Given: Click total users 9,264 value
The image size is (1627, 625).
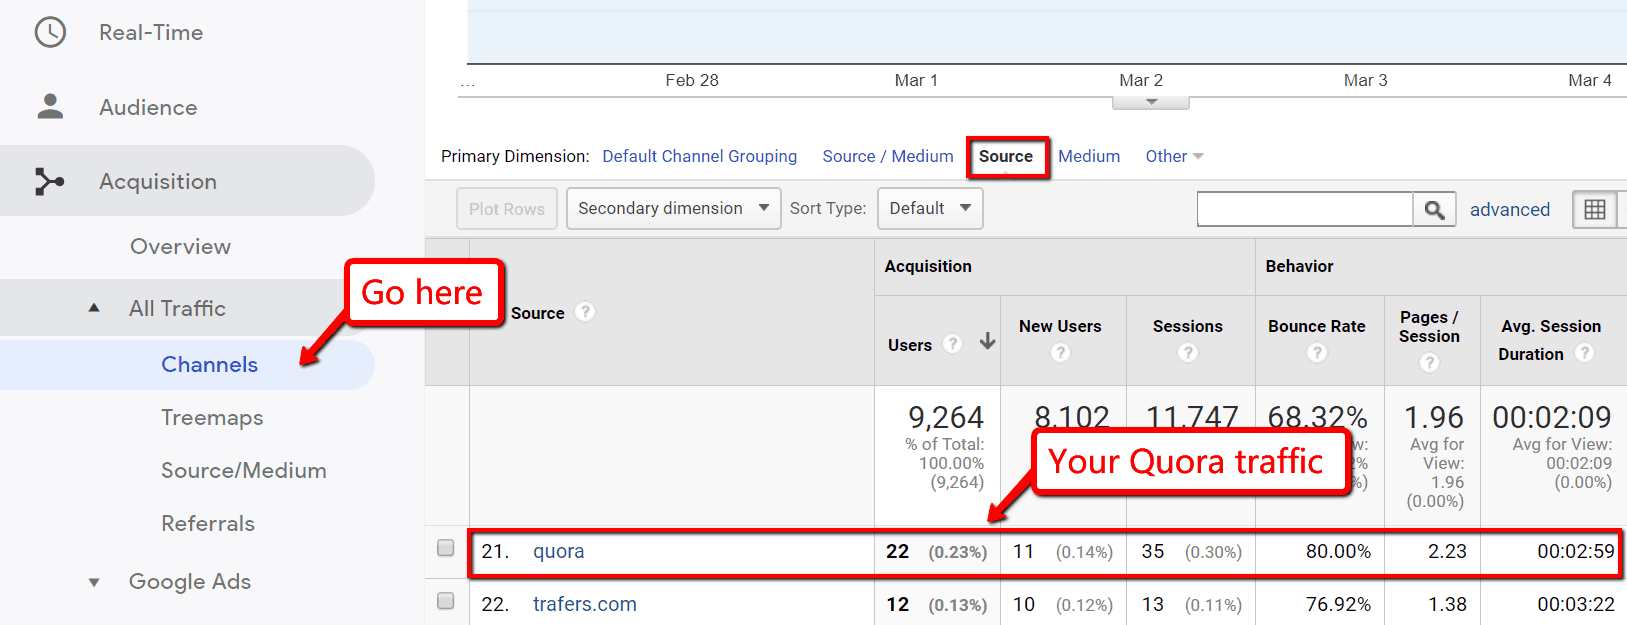Looking at the screenshot, I should click(x=946, y=417).
